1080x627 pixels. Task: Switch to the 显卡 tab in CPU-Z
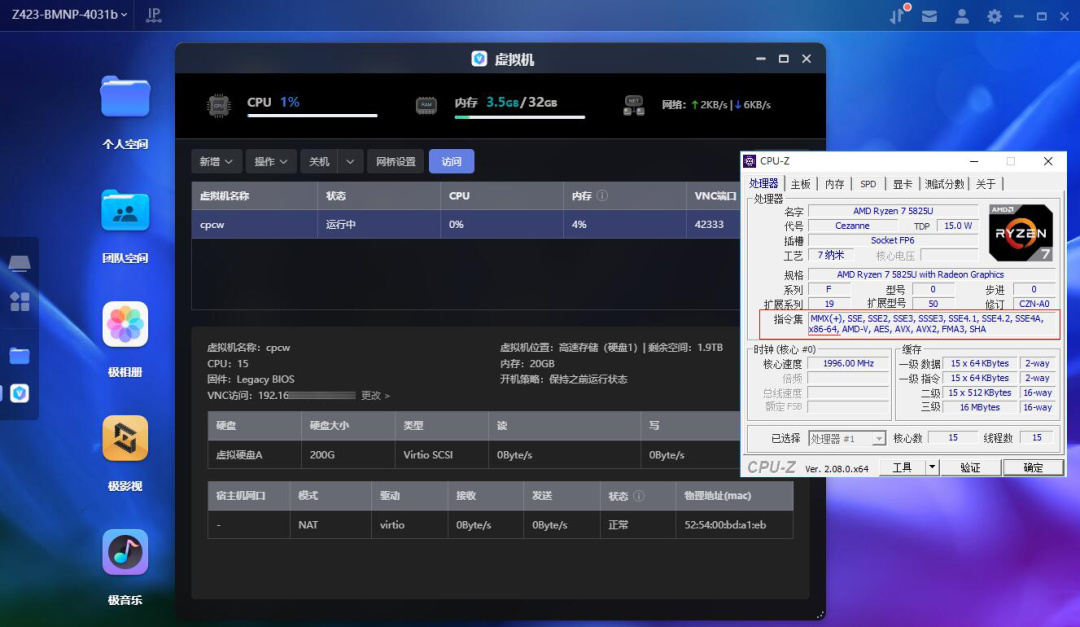(x=902, y=184)
